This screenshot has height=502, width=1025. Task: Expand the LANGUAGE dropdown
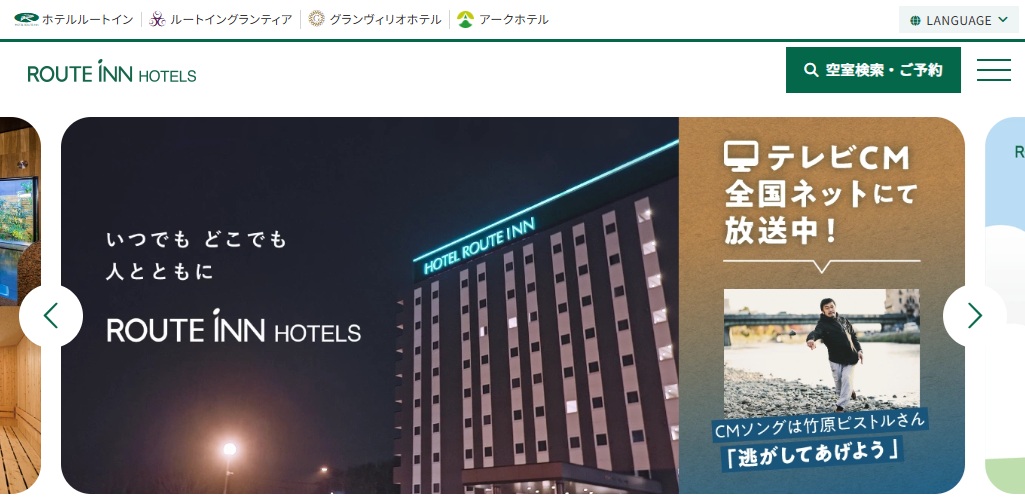[958, 20]
